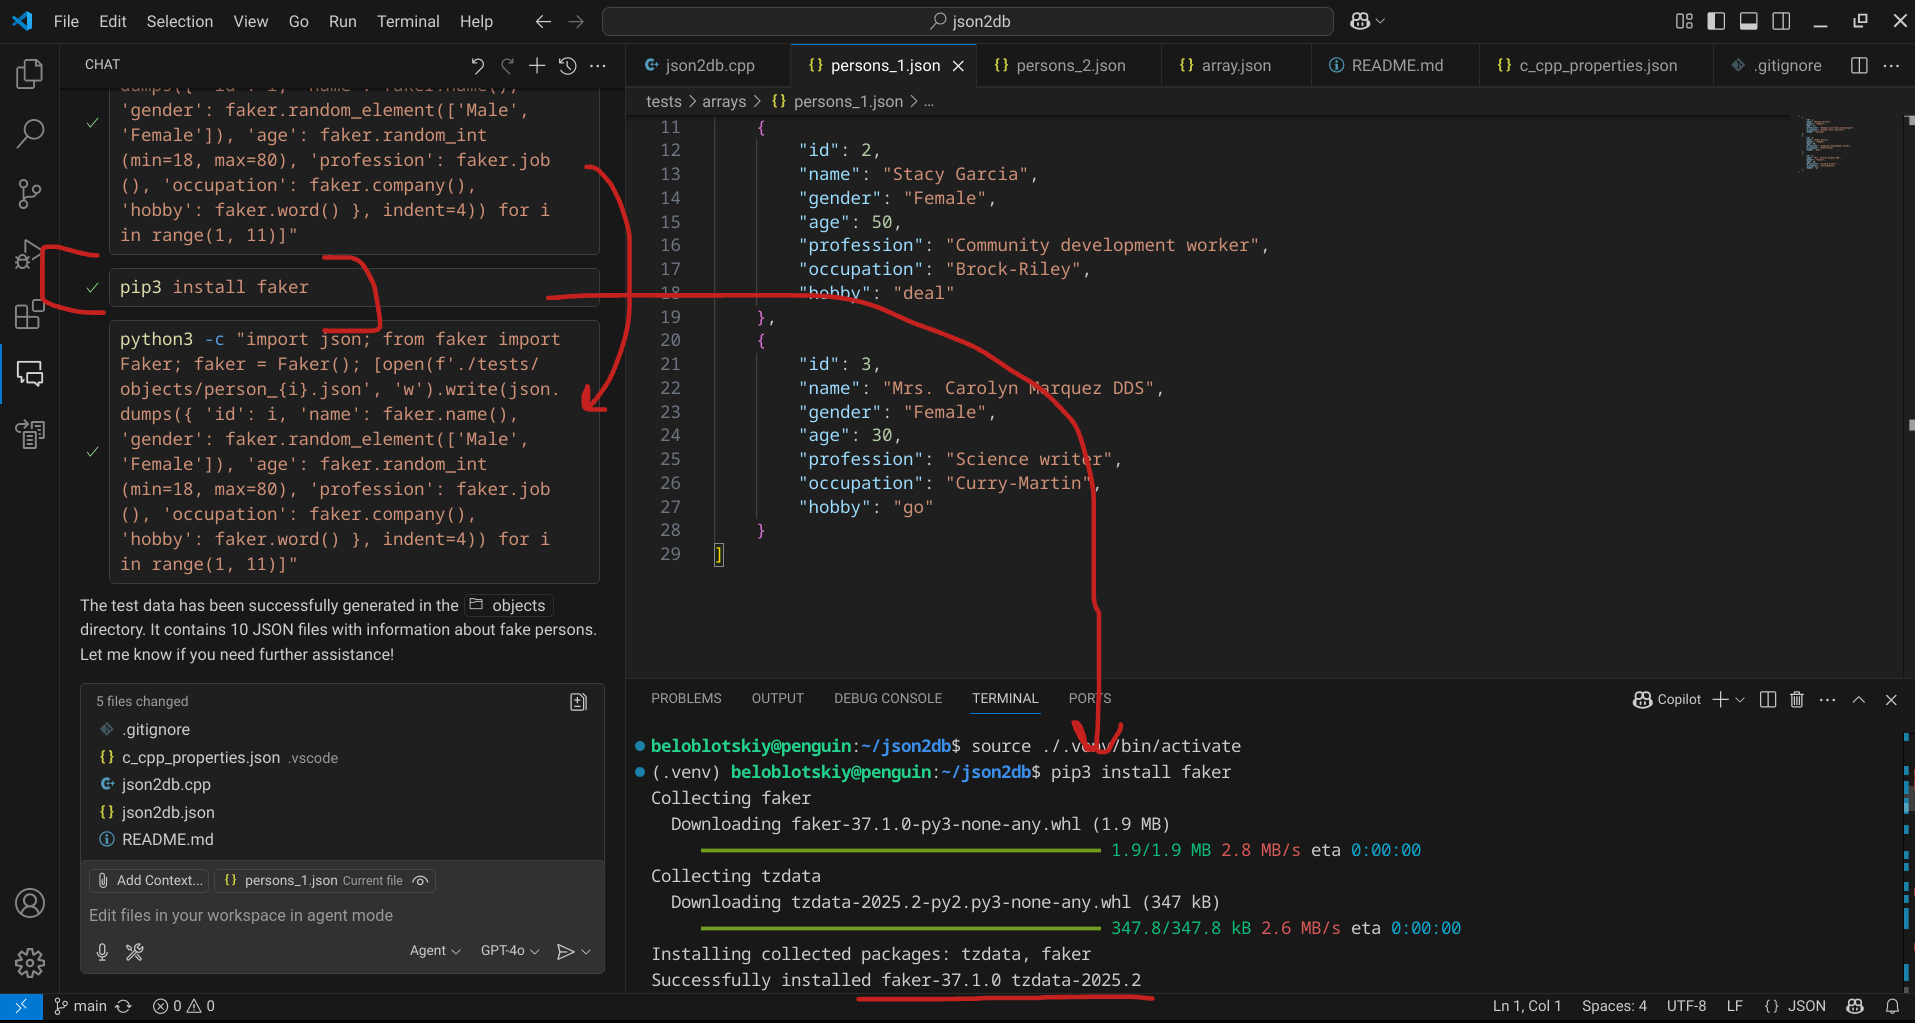The height and width of the screenshot is (1023, 1915).
Task: Switch to PROBLEMS panel tab
Action: coord(686,699)
